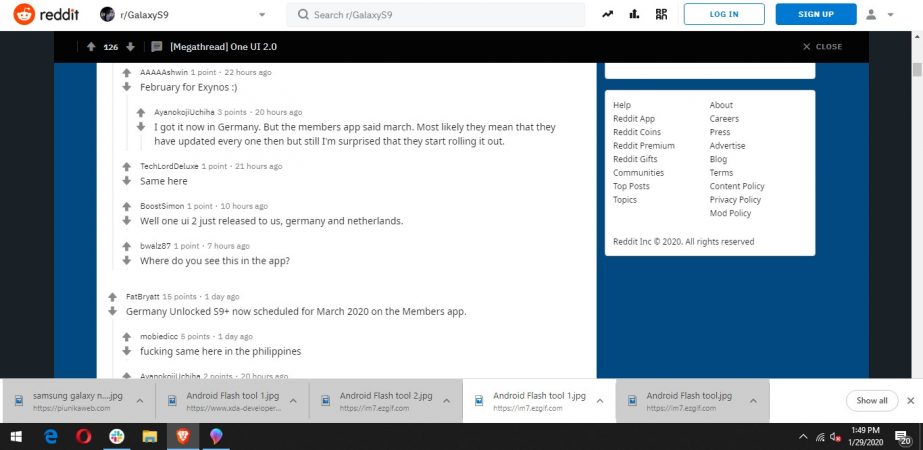Open the About footer link

click(721, 105)
